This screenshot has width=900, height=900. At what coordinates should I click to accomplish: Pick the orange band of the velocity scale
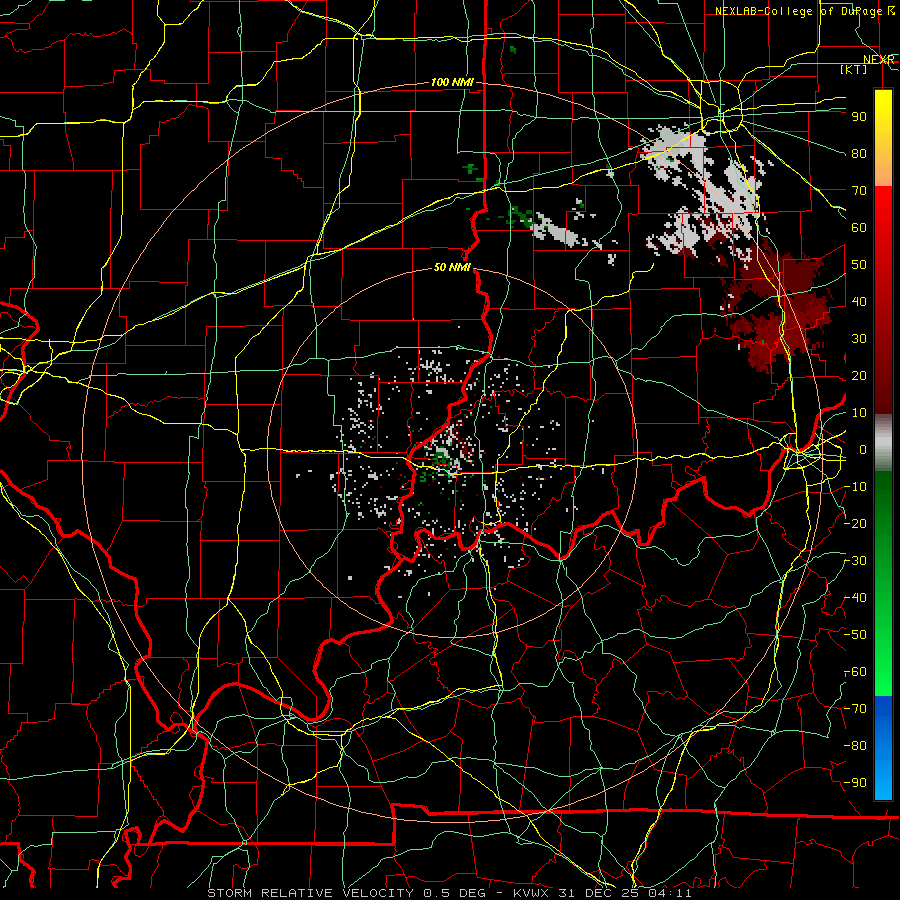click(883, 166)
